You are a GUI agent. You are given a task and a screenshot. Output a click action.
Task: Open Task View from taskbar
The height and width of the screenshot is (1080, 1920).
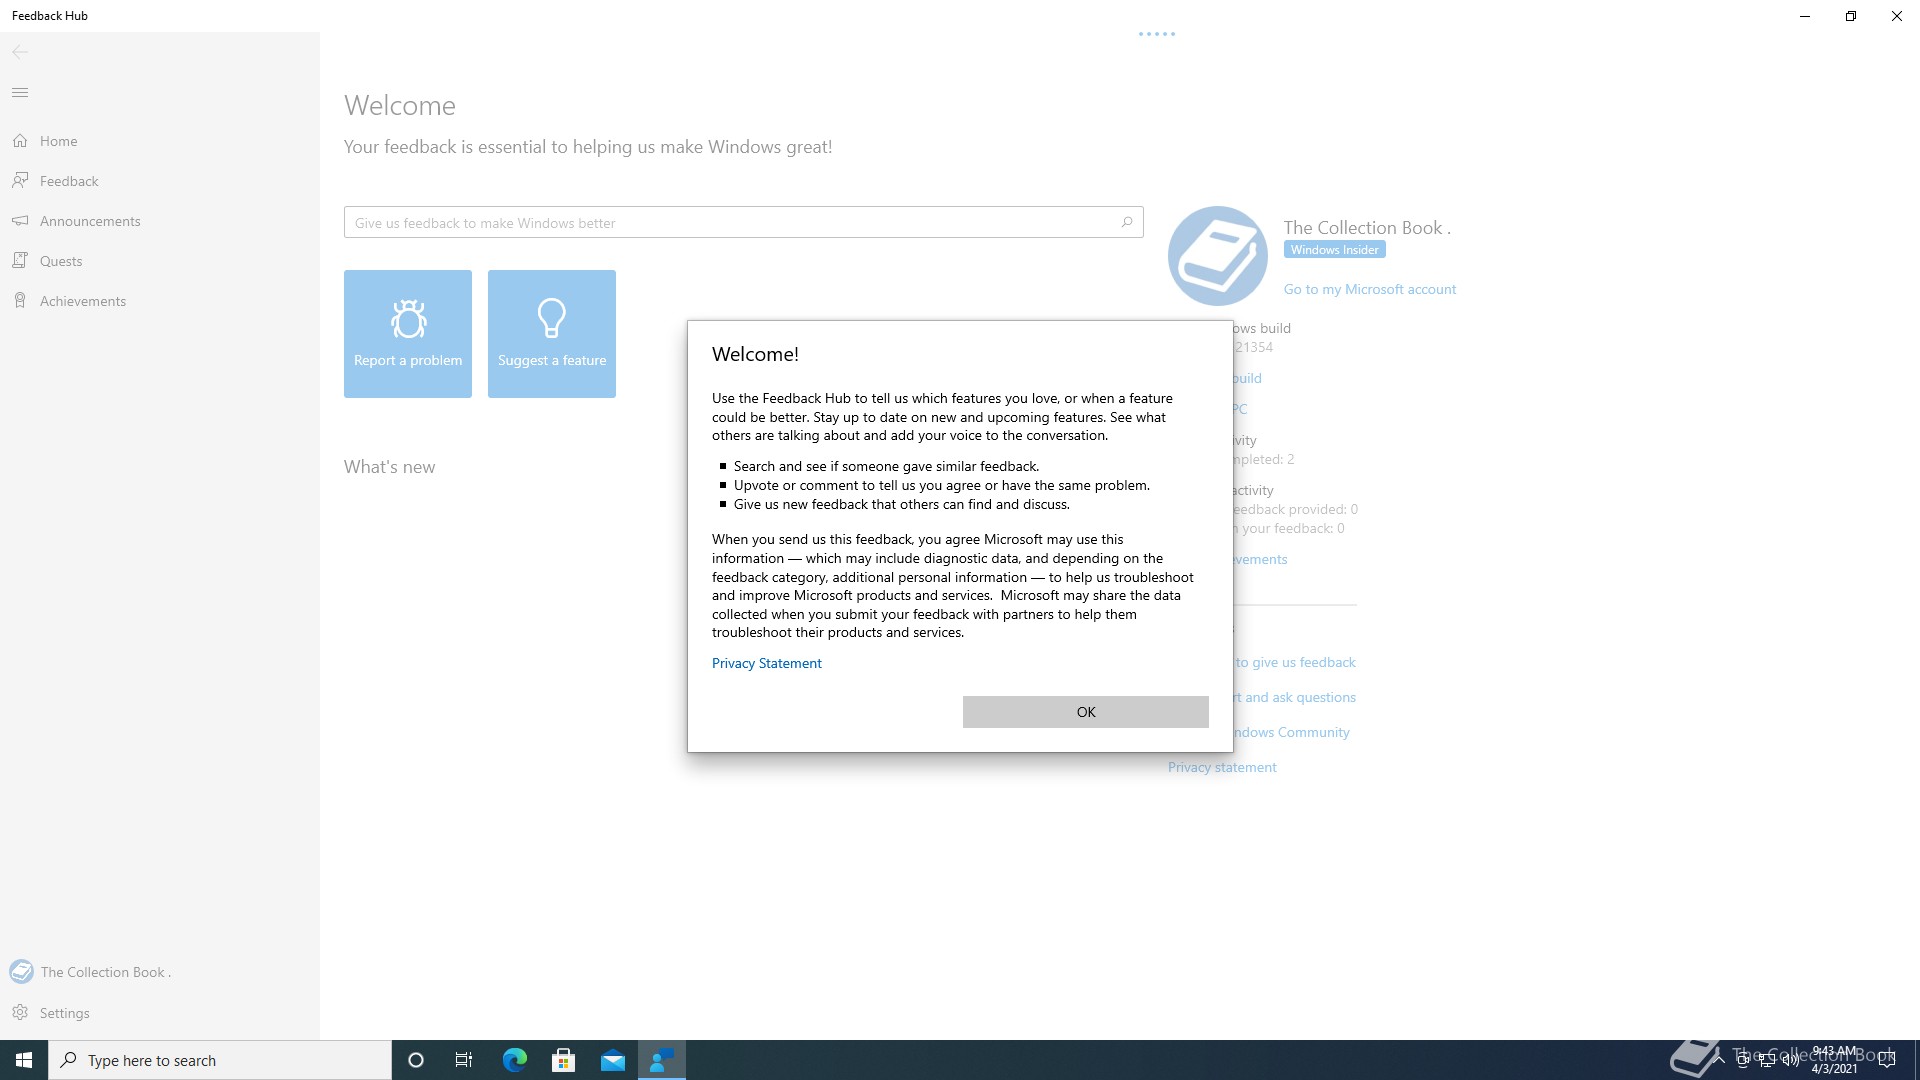(x=464, y=1060)
